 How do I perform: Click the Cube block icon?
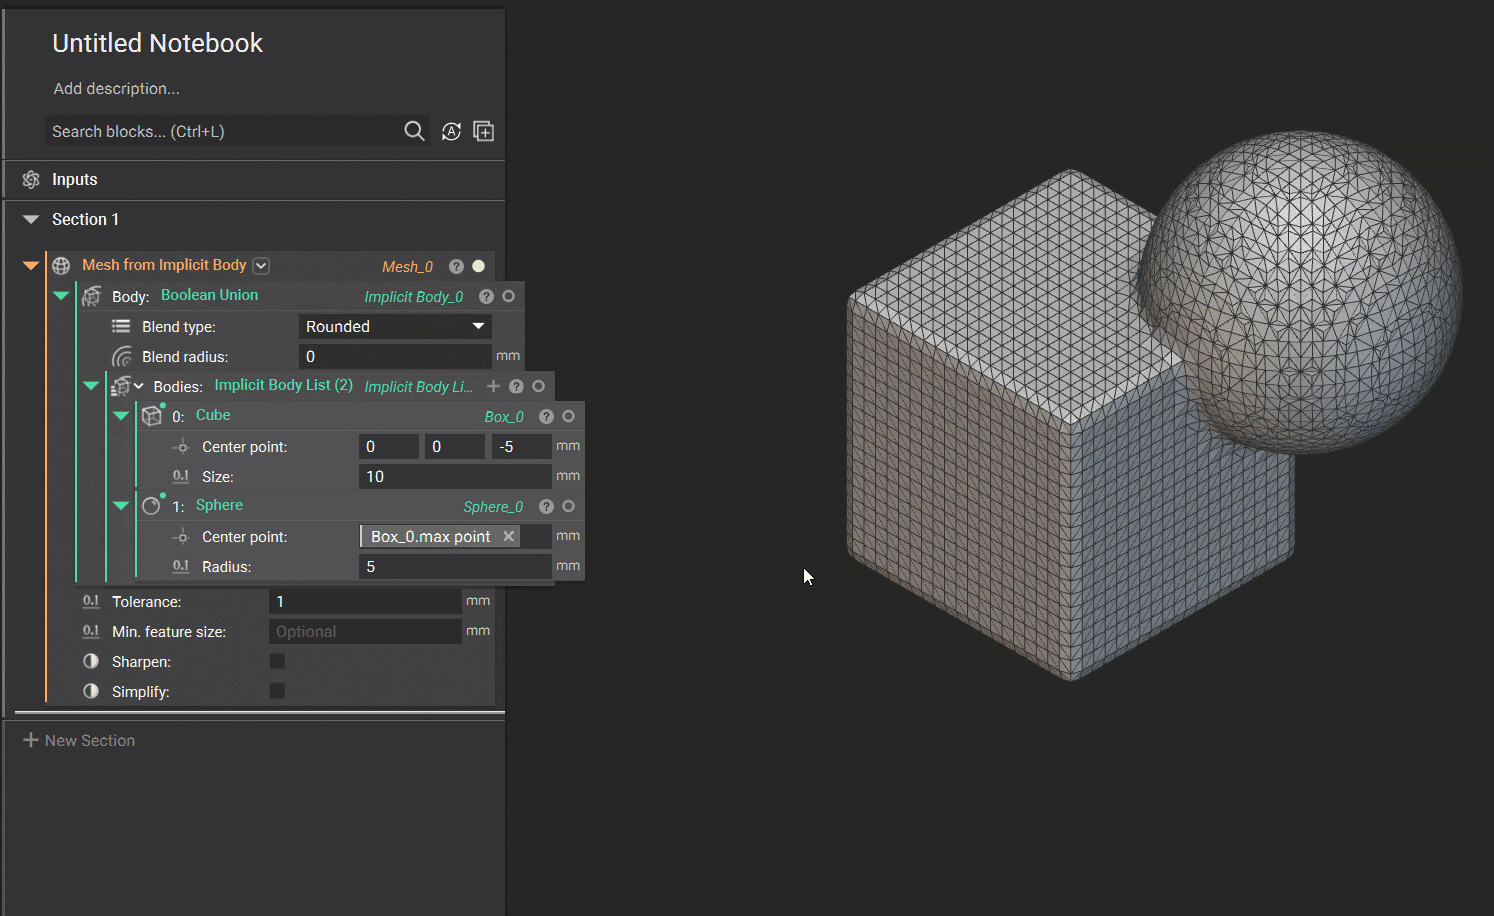[152, 415]
